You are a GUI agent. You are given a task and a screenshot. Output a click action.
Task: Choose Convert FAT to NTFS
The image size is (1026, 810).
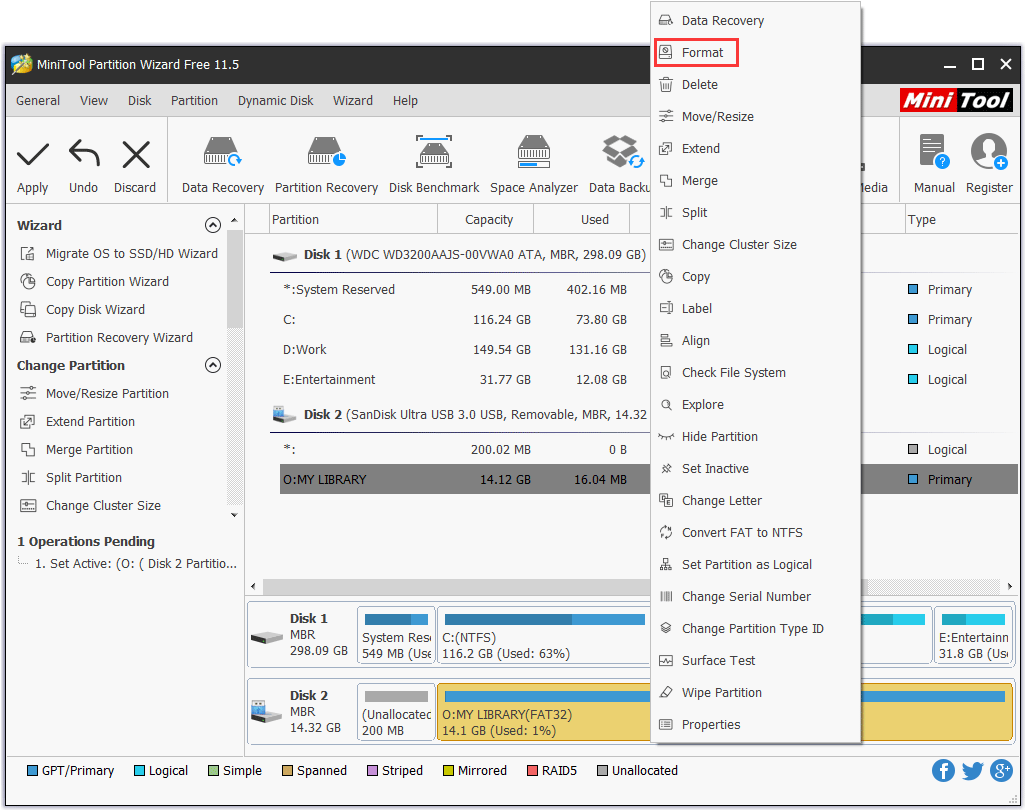point(756,533)
